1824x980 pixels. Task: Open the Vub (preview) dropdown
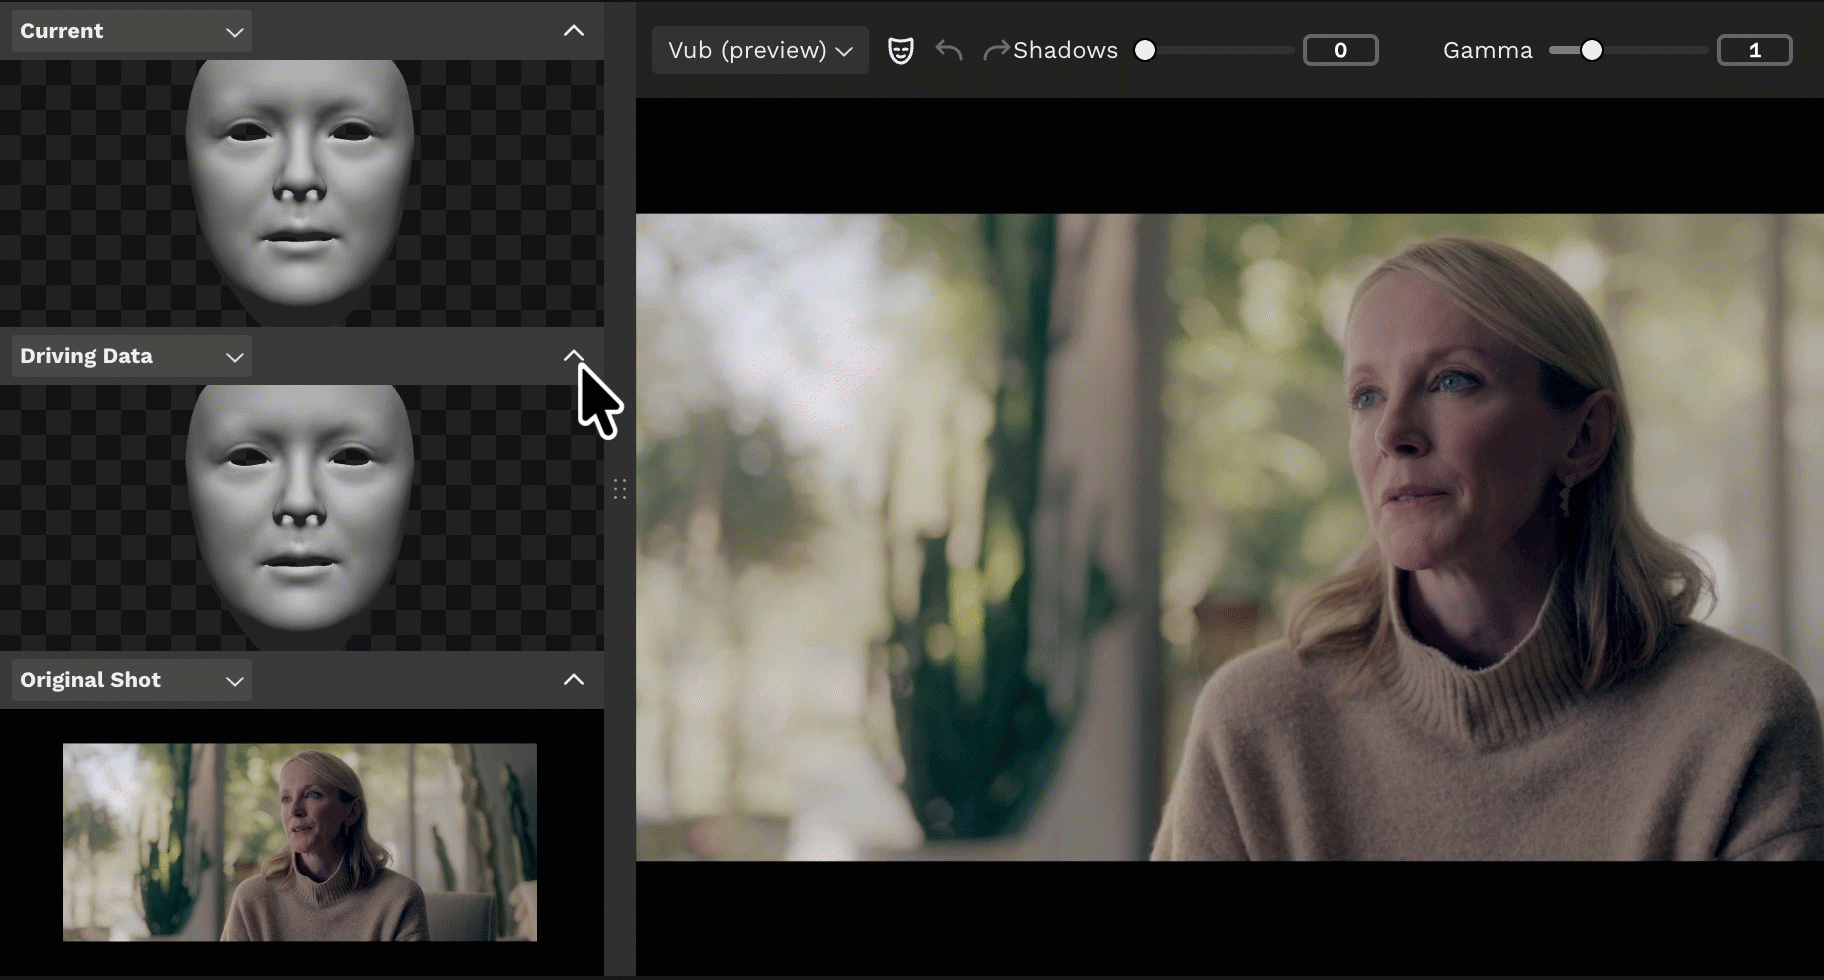pos(759,50)
